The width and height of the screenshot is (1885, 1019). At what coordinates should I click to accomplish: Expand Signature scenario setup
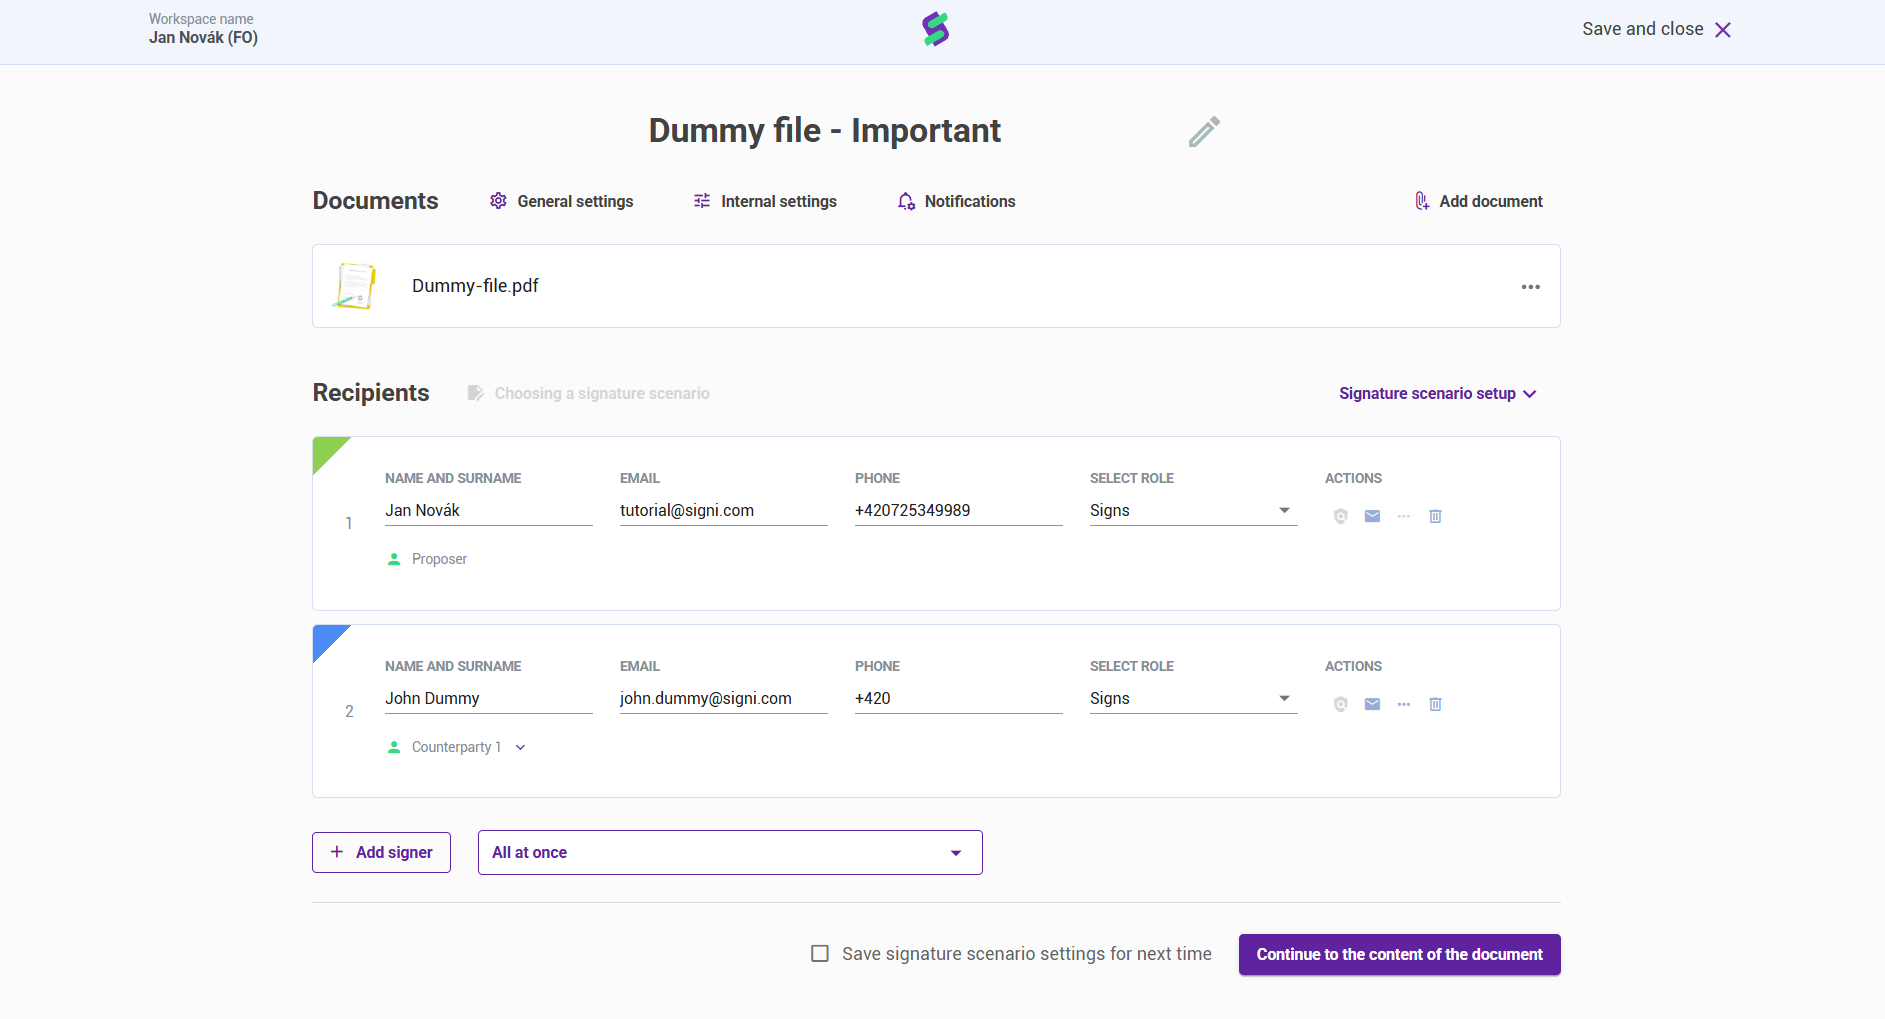click(x=1437, y=394)
